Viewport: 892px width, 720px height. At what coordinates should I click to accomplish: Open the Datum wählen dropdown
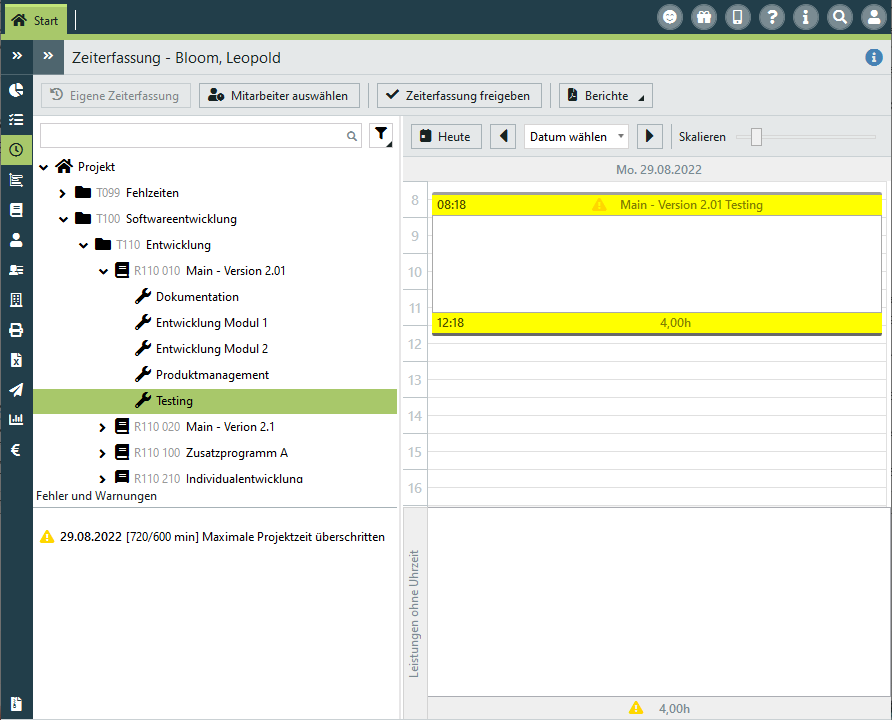tap(576, 136)
